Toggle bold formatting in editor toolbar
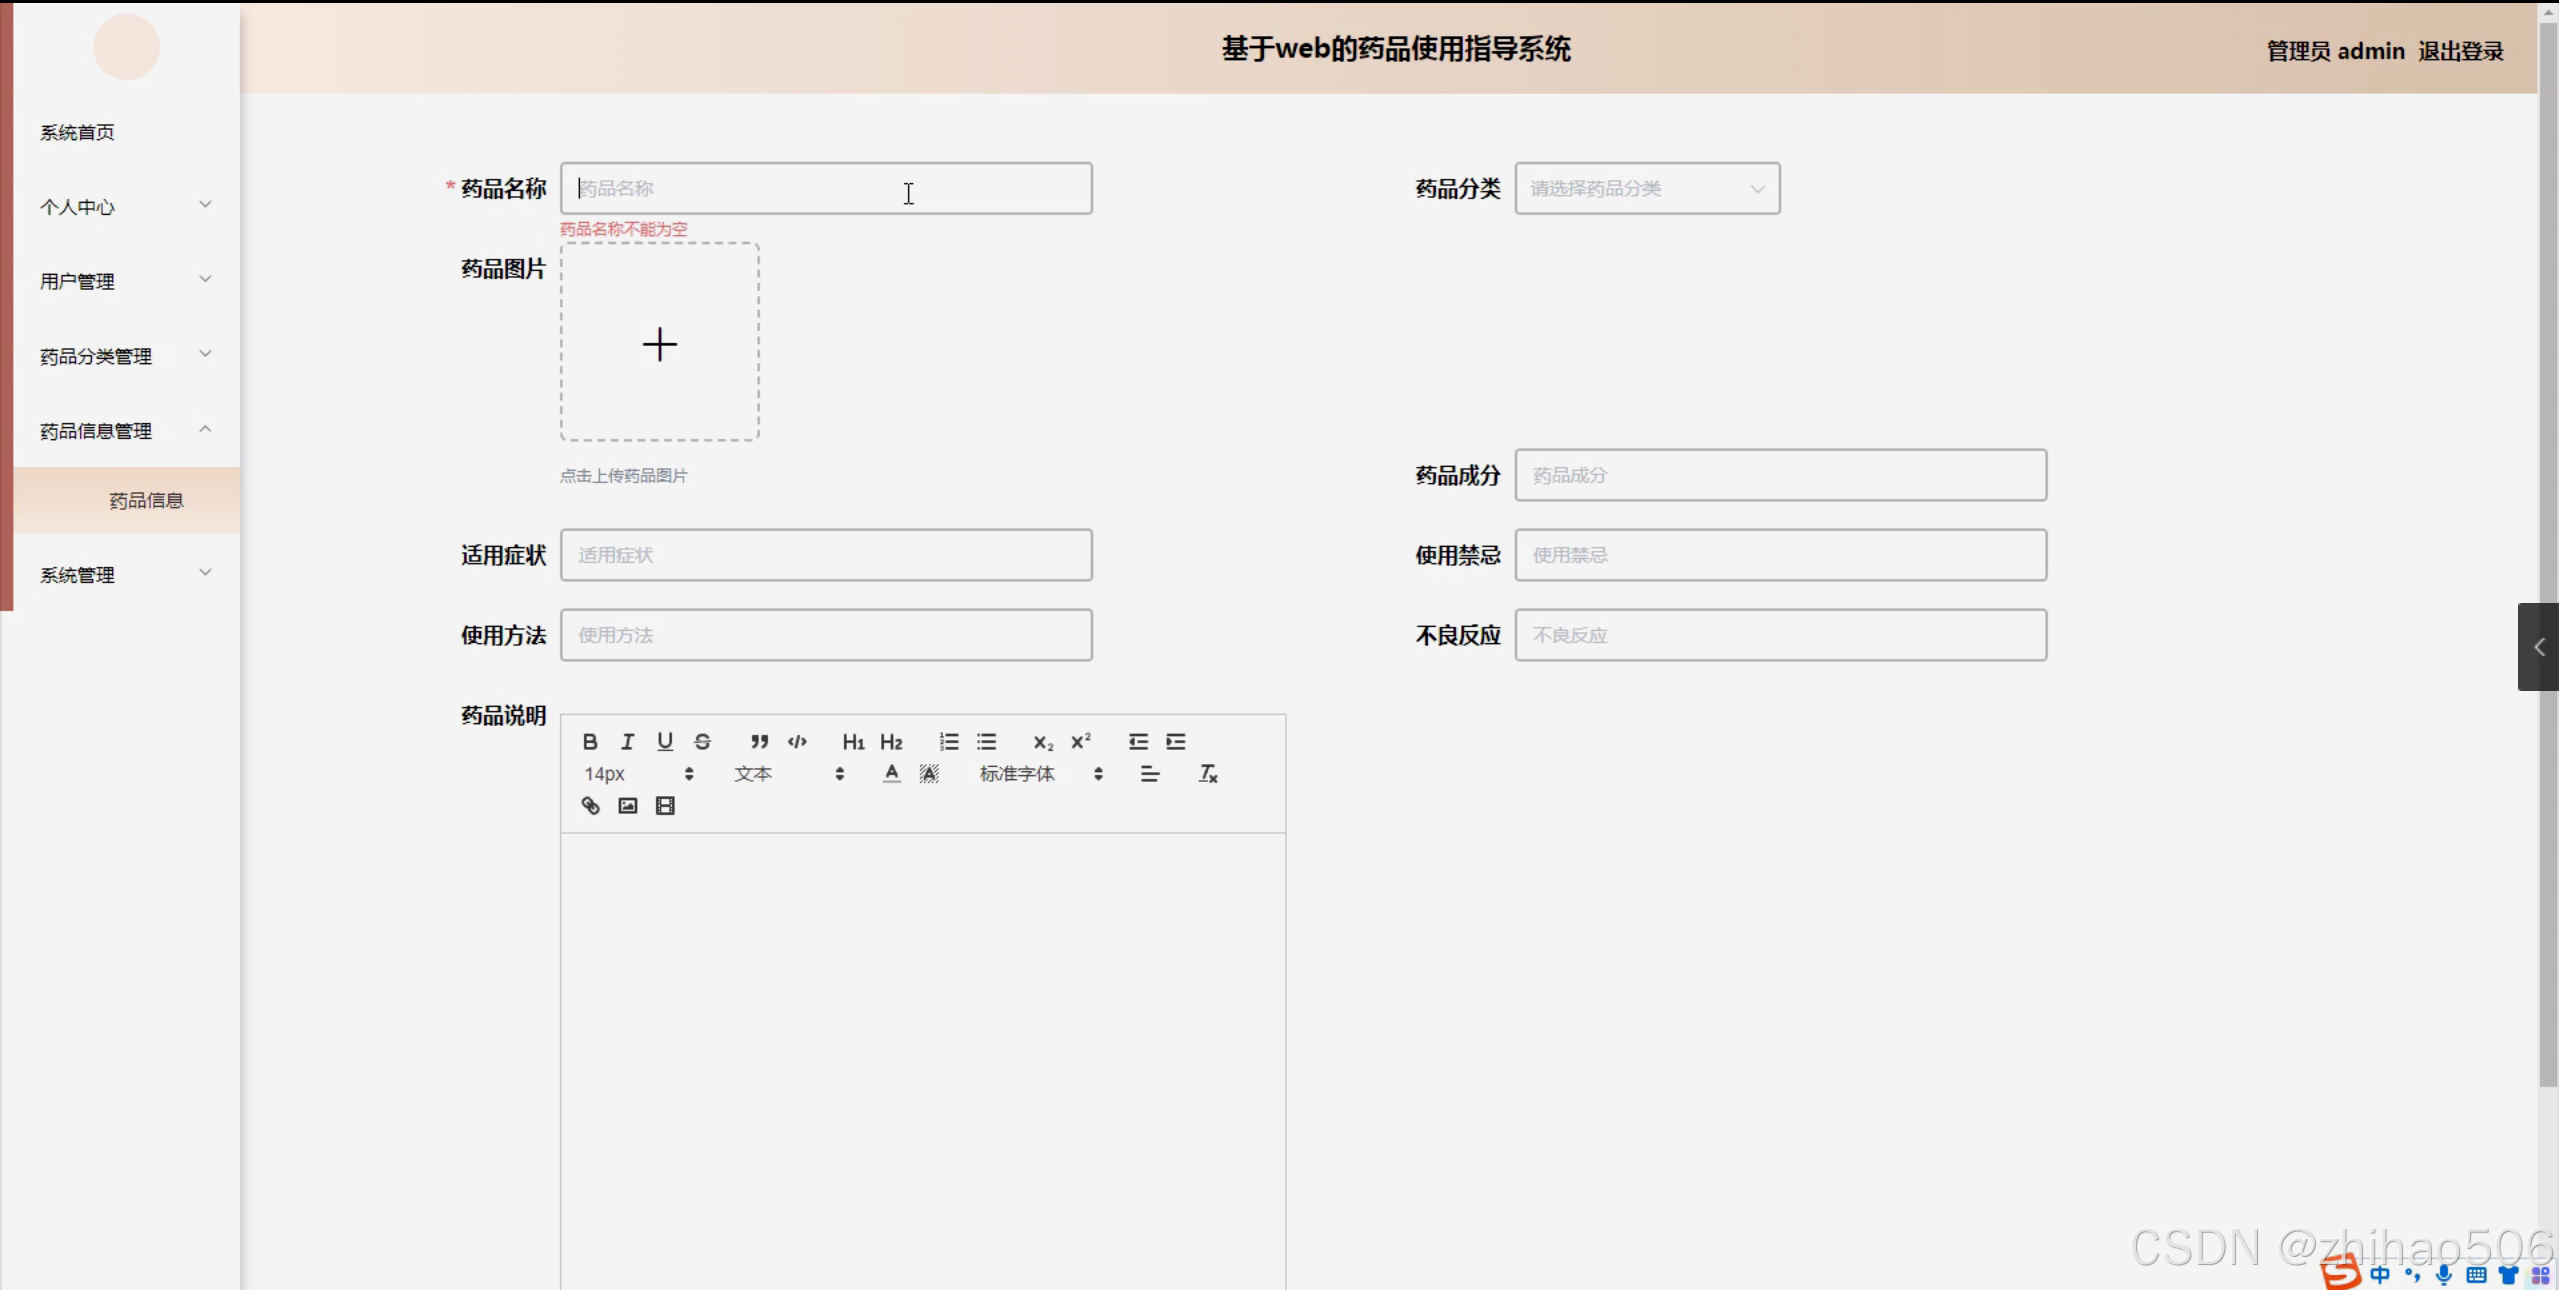 [x=590, y=741]
